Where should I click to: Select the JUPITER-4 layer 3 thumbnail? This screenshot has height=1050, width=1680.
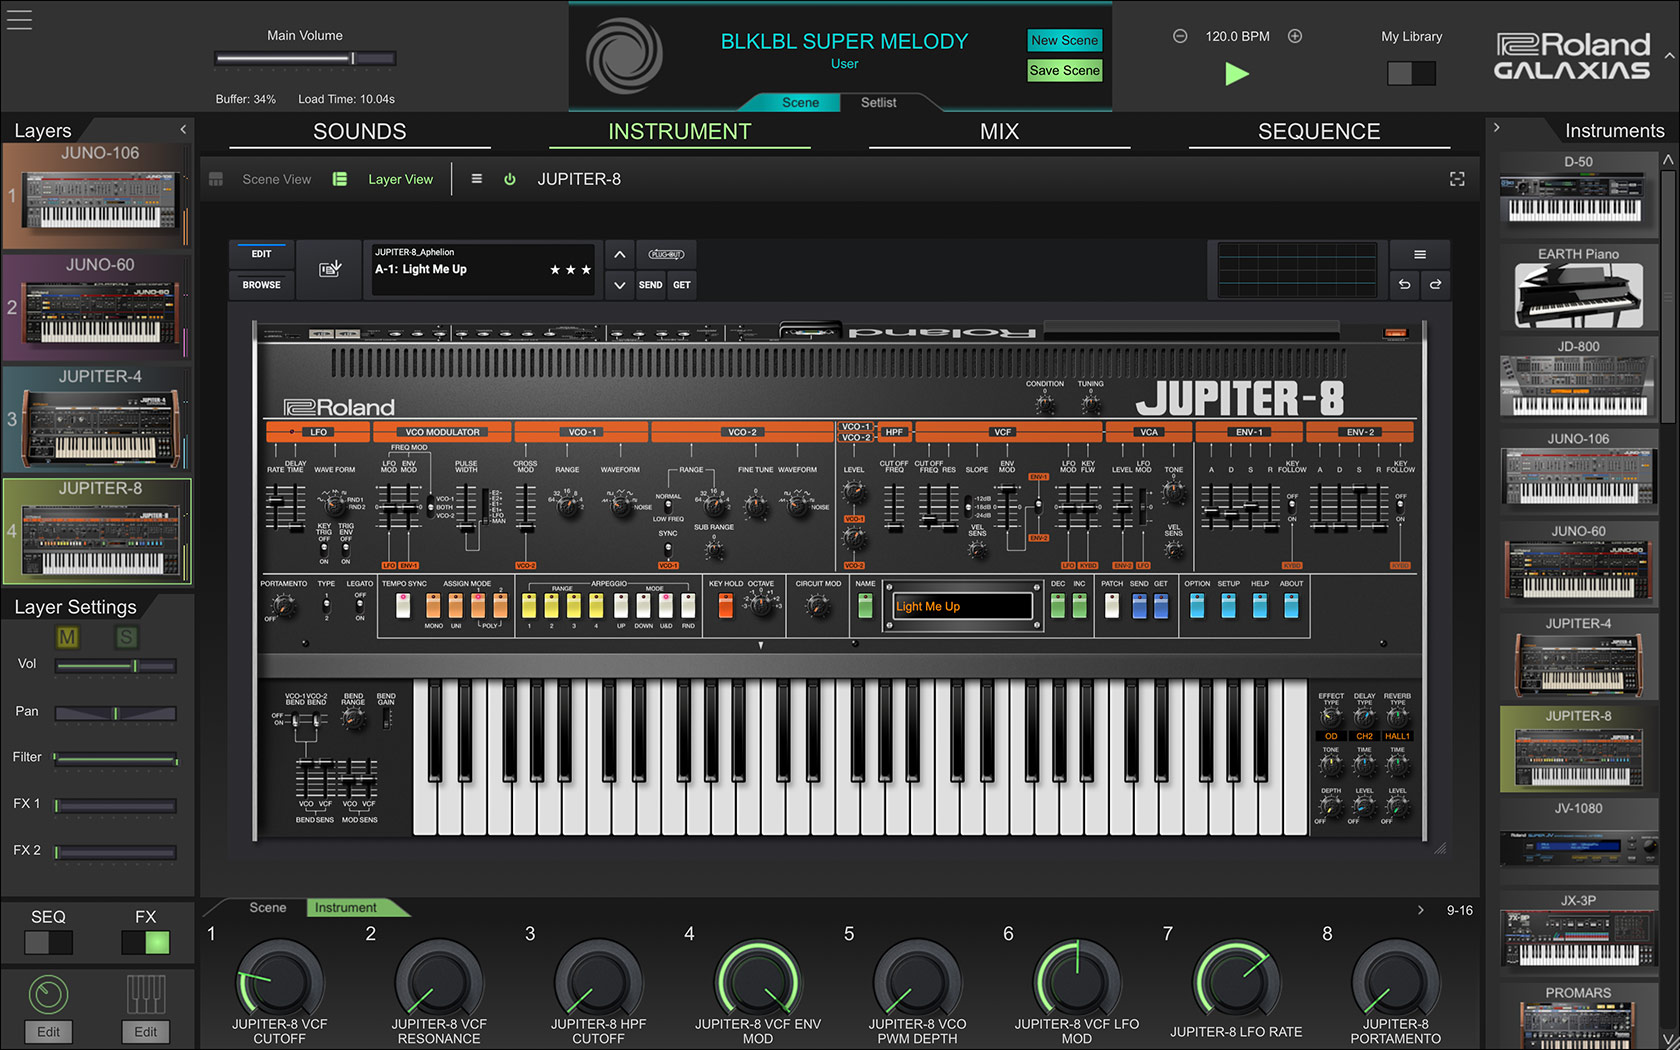[97, 420]
